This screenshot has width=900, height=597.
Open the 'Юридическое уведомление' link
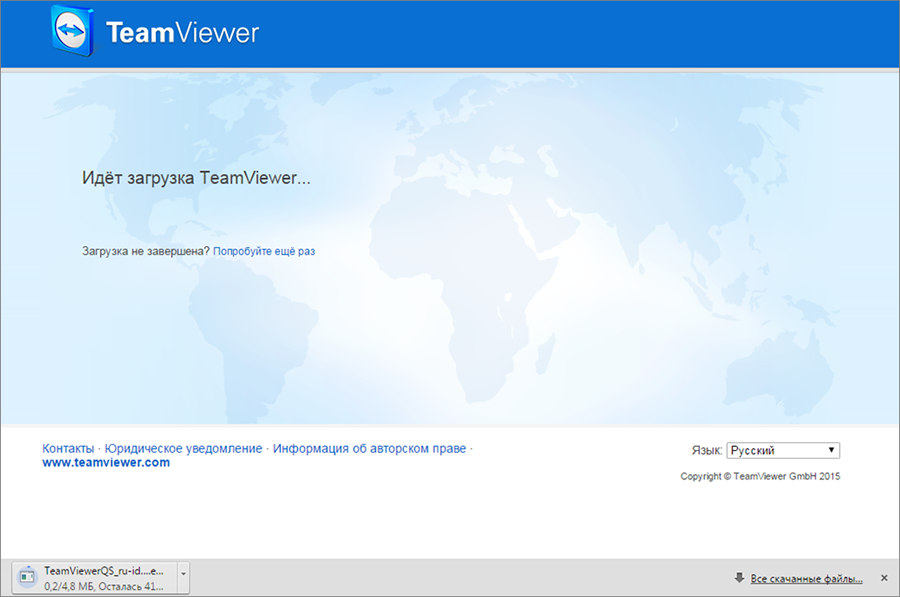pyautogui.click(x=183, y=448)
